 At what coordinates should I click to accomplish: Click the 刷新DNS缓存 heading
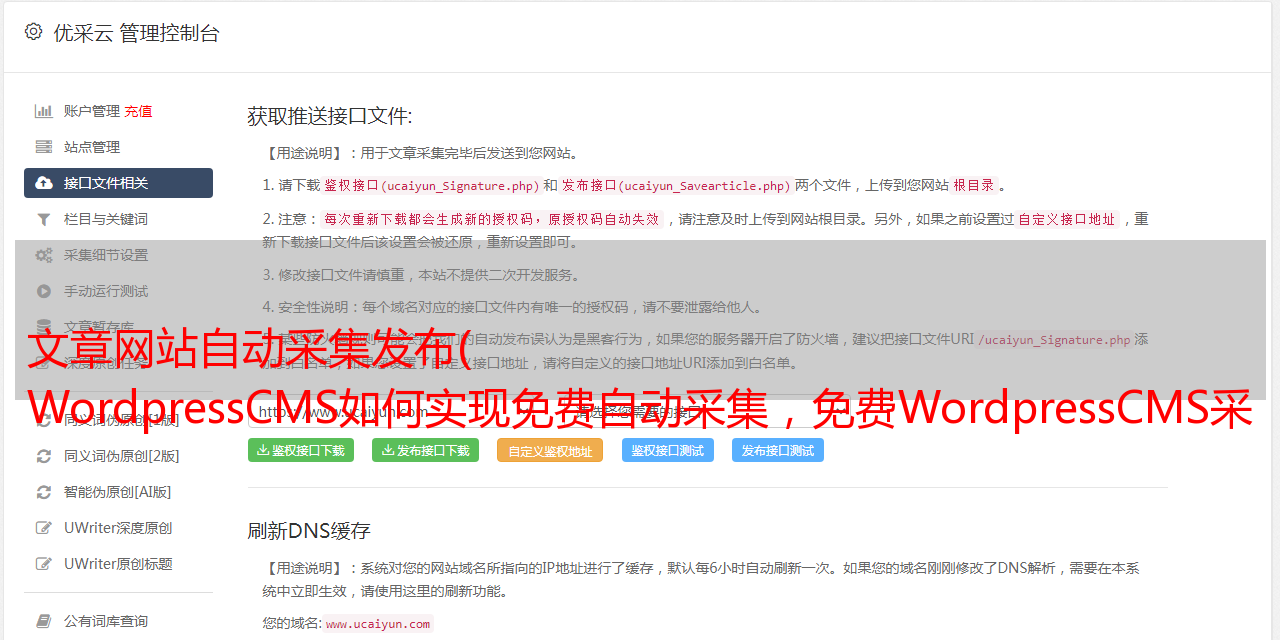tap(309, 530)
